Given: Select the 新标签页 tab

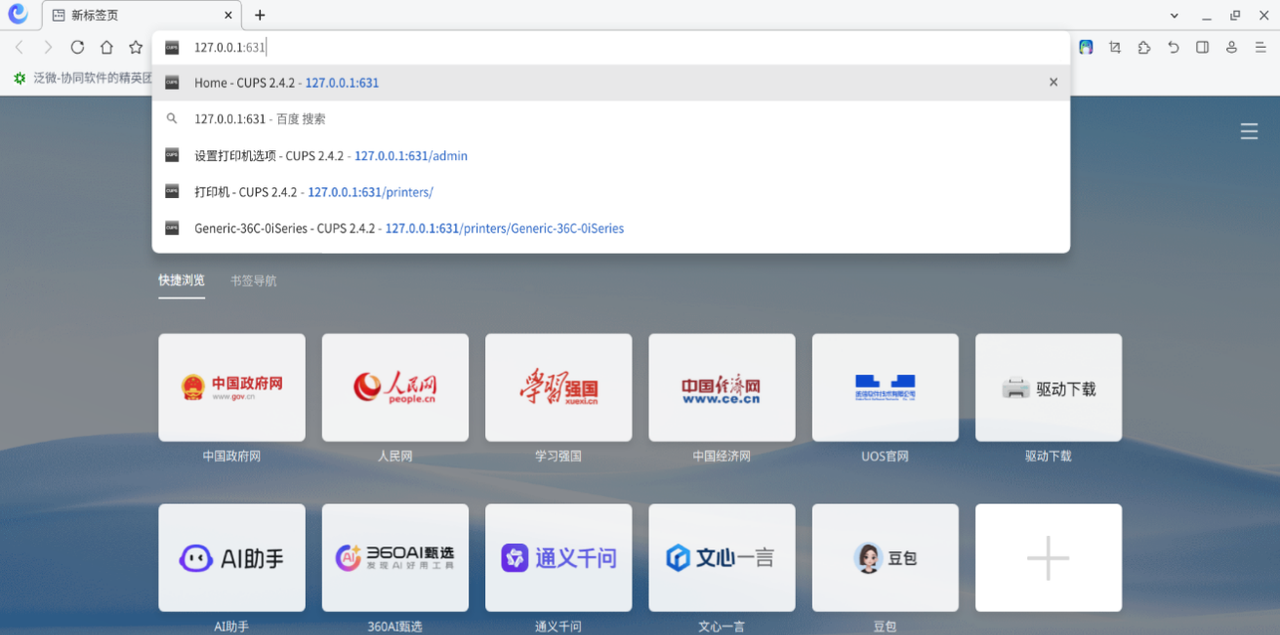Looking at the screenshot, I should coord(142,15).
